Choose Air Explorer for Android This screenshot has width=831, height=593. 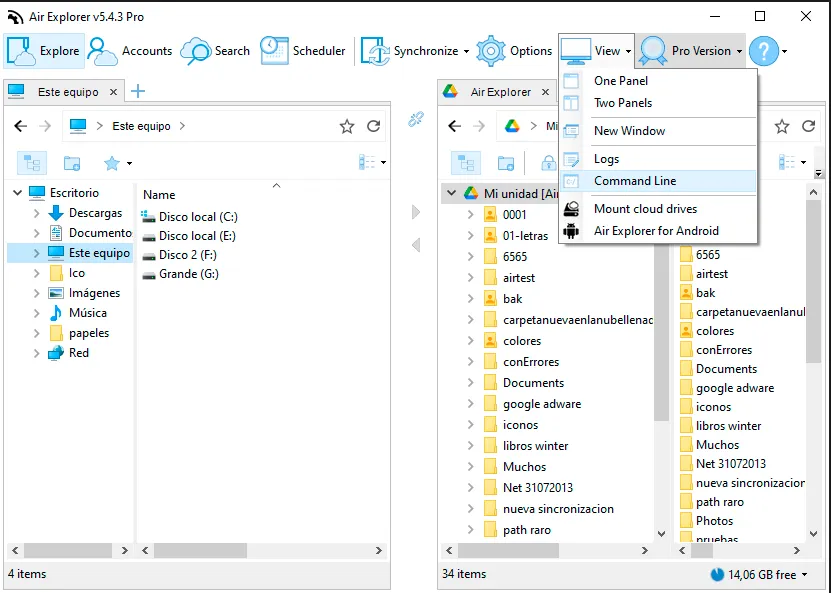[x=658, y=231]
